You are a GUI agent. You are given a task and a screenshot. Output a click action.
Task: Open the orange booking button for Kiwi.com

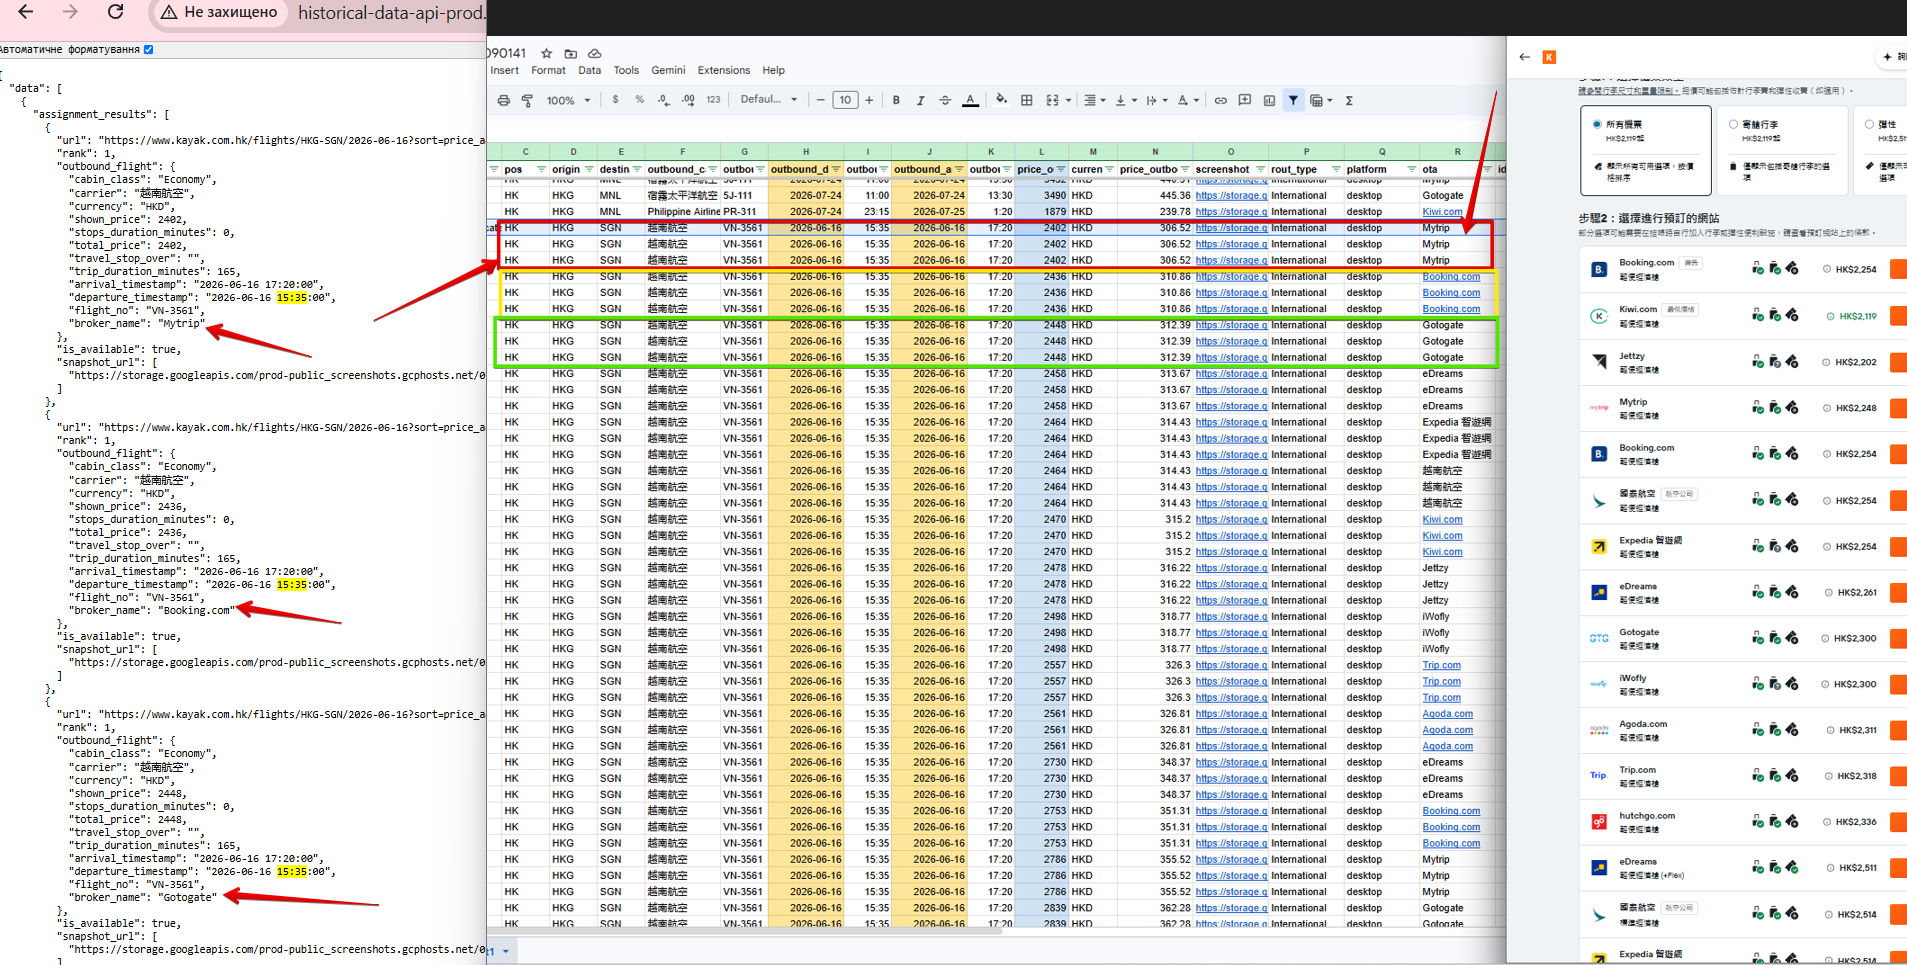[x=1898, y=316]
